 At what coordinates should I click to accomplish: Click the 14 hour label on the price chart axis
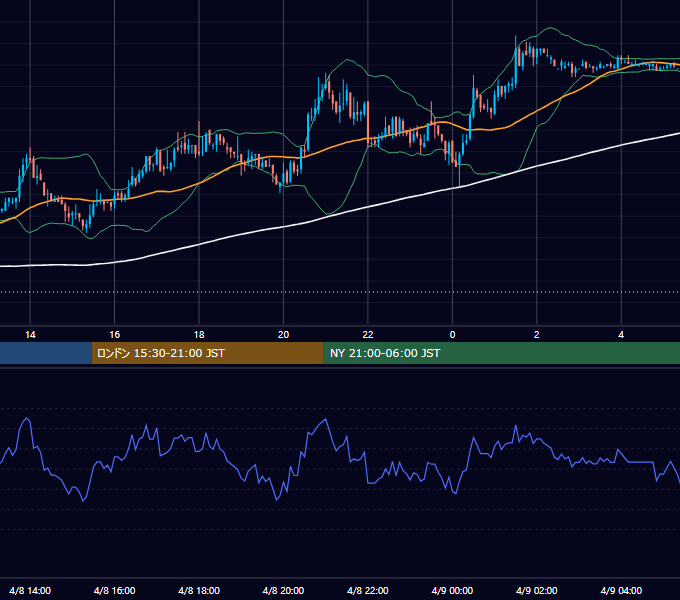[30, 335]
